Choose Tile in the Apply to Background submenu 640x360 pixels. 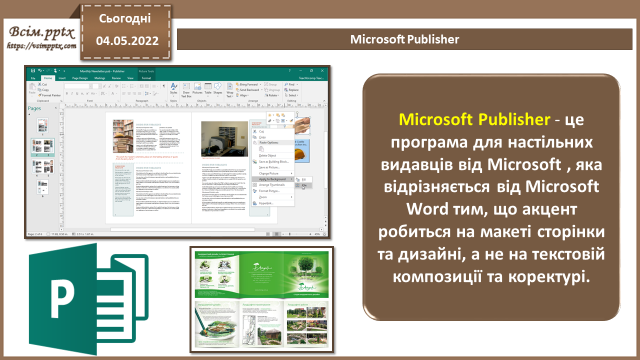pyautogui.click(x=303, y=185)
